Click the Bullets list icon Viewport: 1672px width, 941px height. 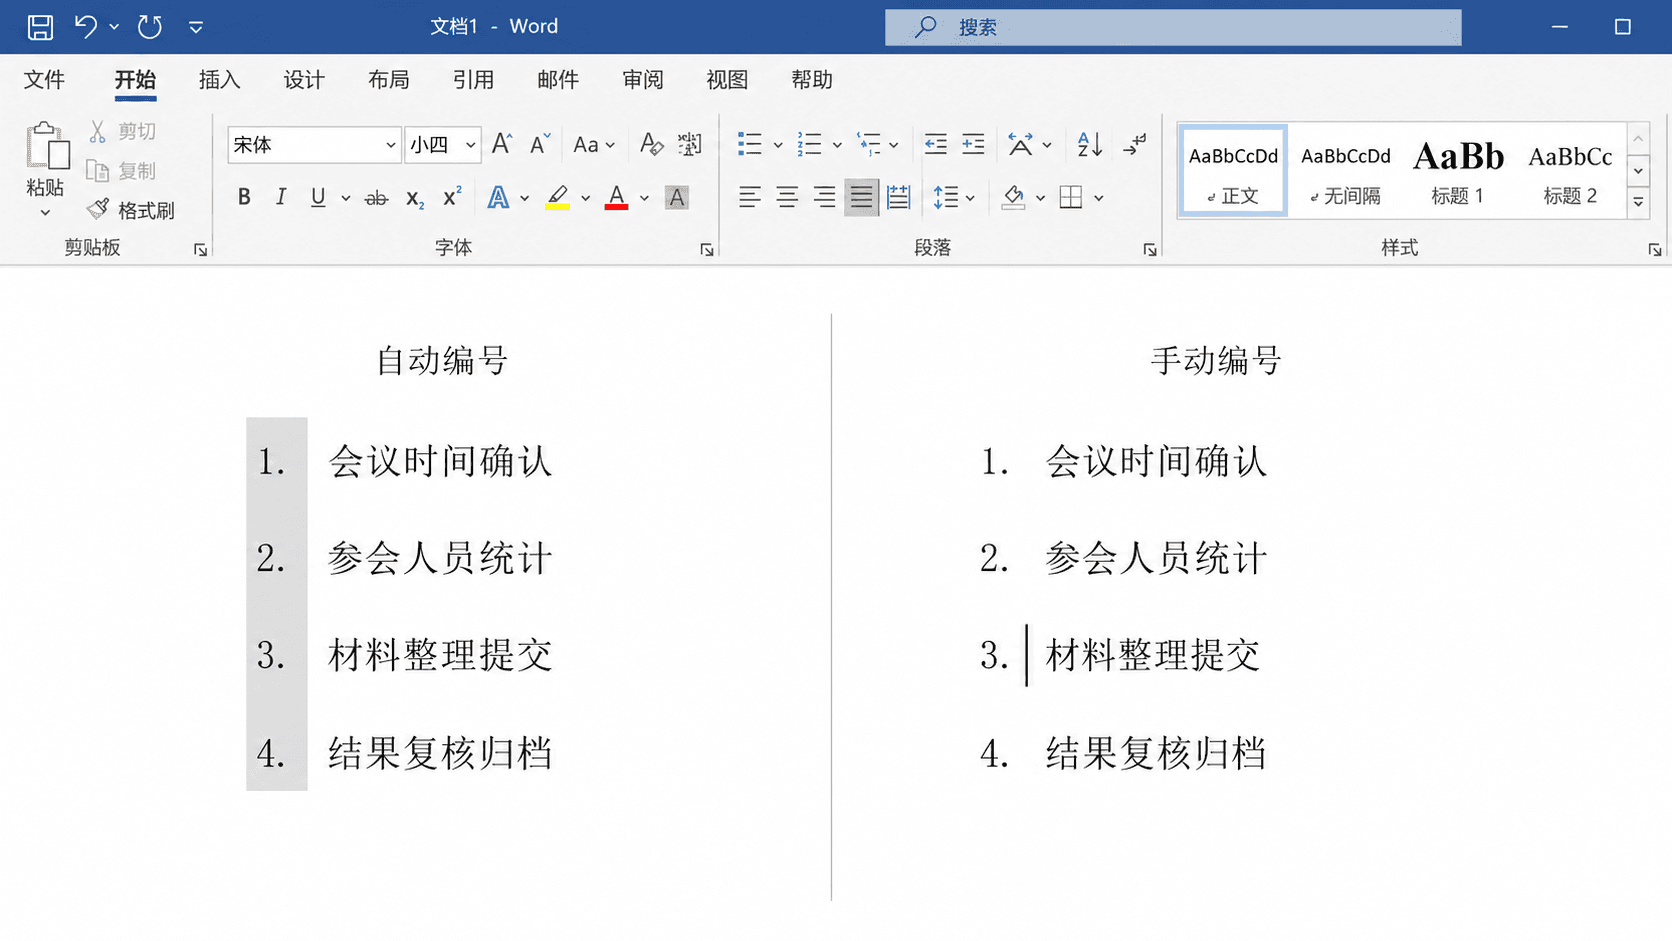pyautogui.click(x=749, y=144)
